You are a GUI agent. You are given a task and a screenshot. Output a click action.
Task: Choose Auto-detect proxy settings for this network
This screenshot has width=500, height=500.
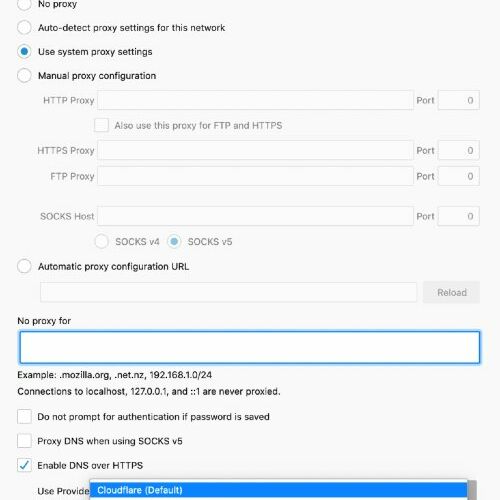click(24, 28)
